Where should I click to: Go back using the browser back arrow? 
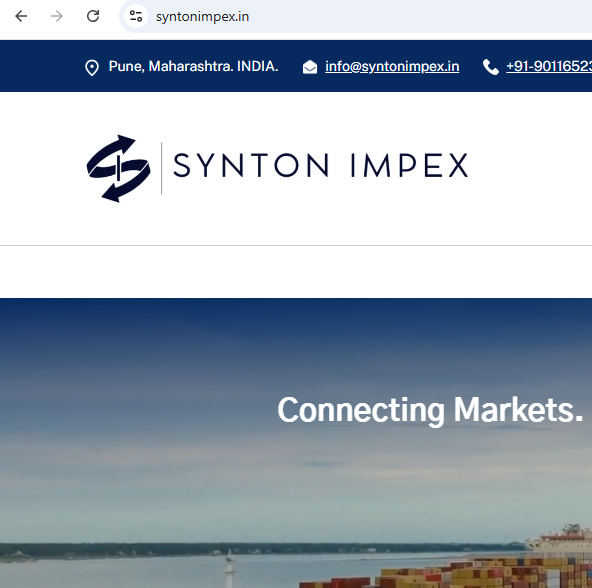point(21,16)
